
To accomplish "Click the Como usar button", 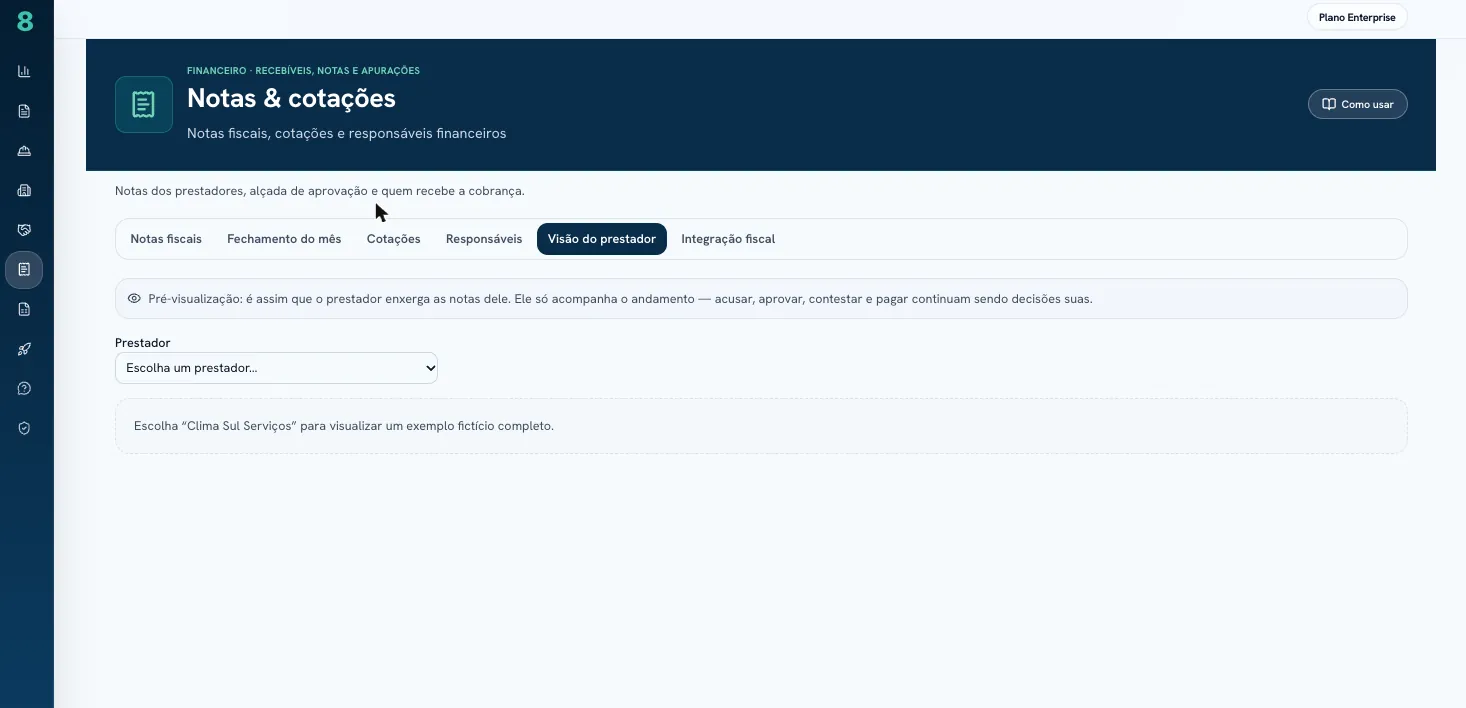I will pyautogui.click(x=1357, y=104).
